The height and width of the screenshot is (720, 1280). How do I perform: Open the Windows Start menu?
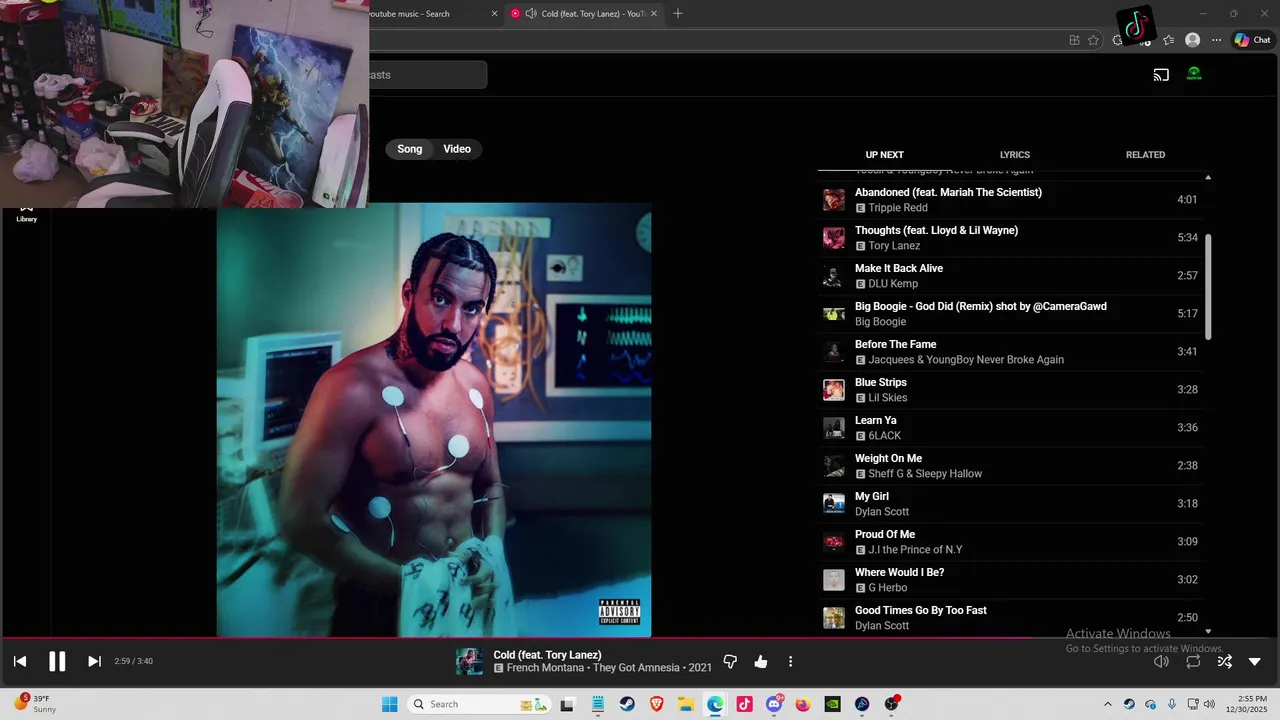[x=390, y=704]
